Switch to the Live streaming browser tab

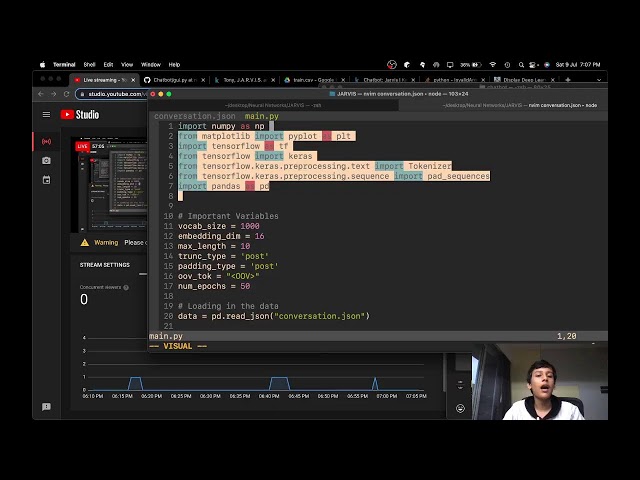click(104, 80)
